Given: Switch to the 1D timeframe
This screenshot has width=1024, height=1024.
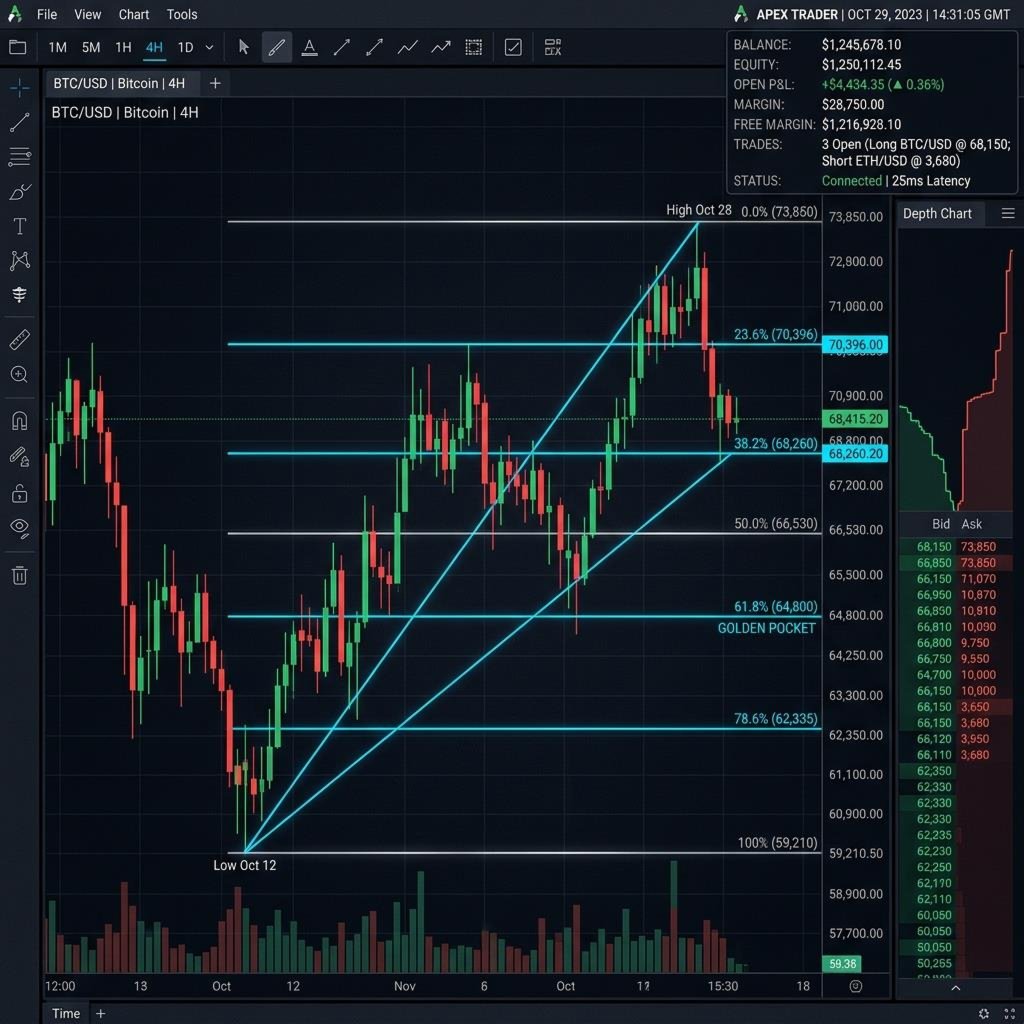Looking at the screenshot, I should point(185,48).
